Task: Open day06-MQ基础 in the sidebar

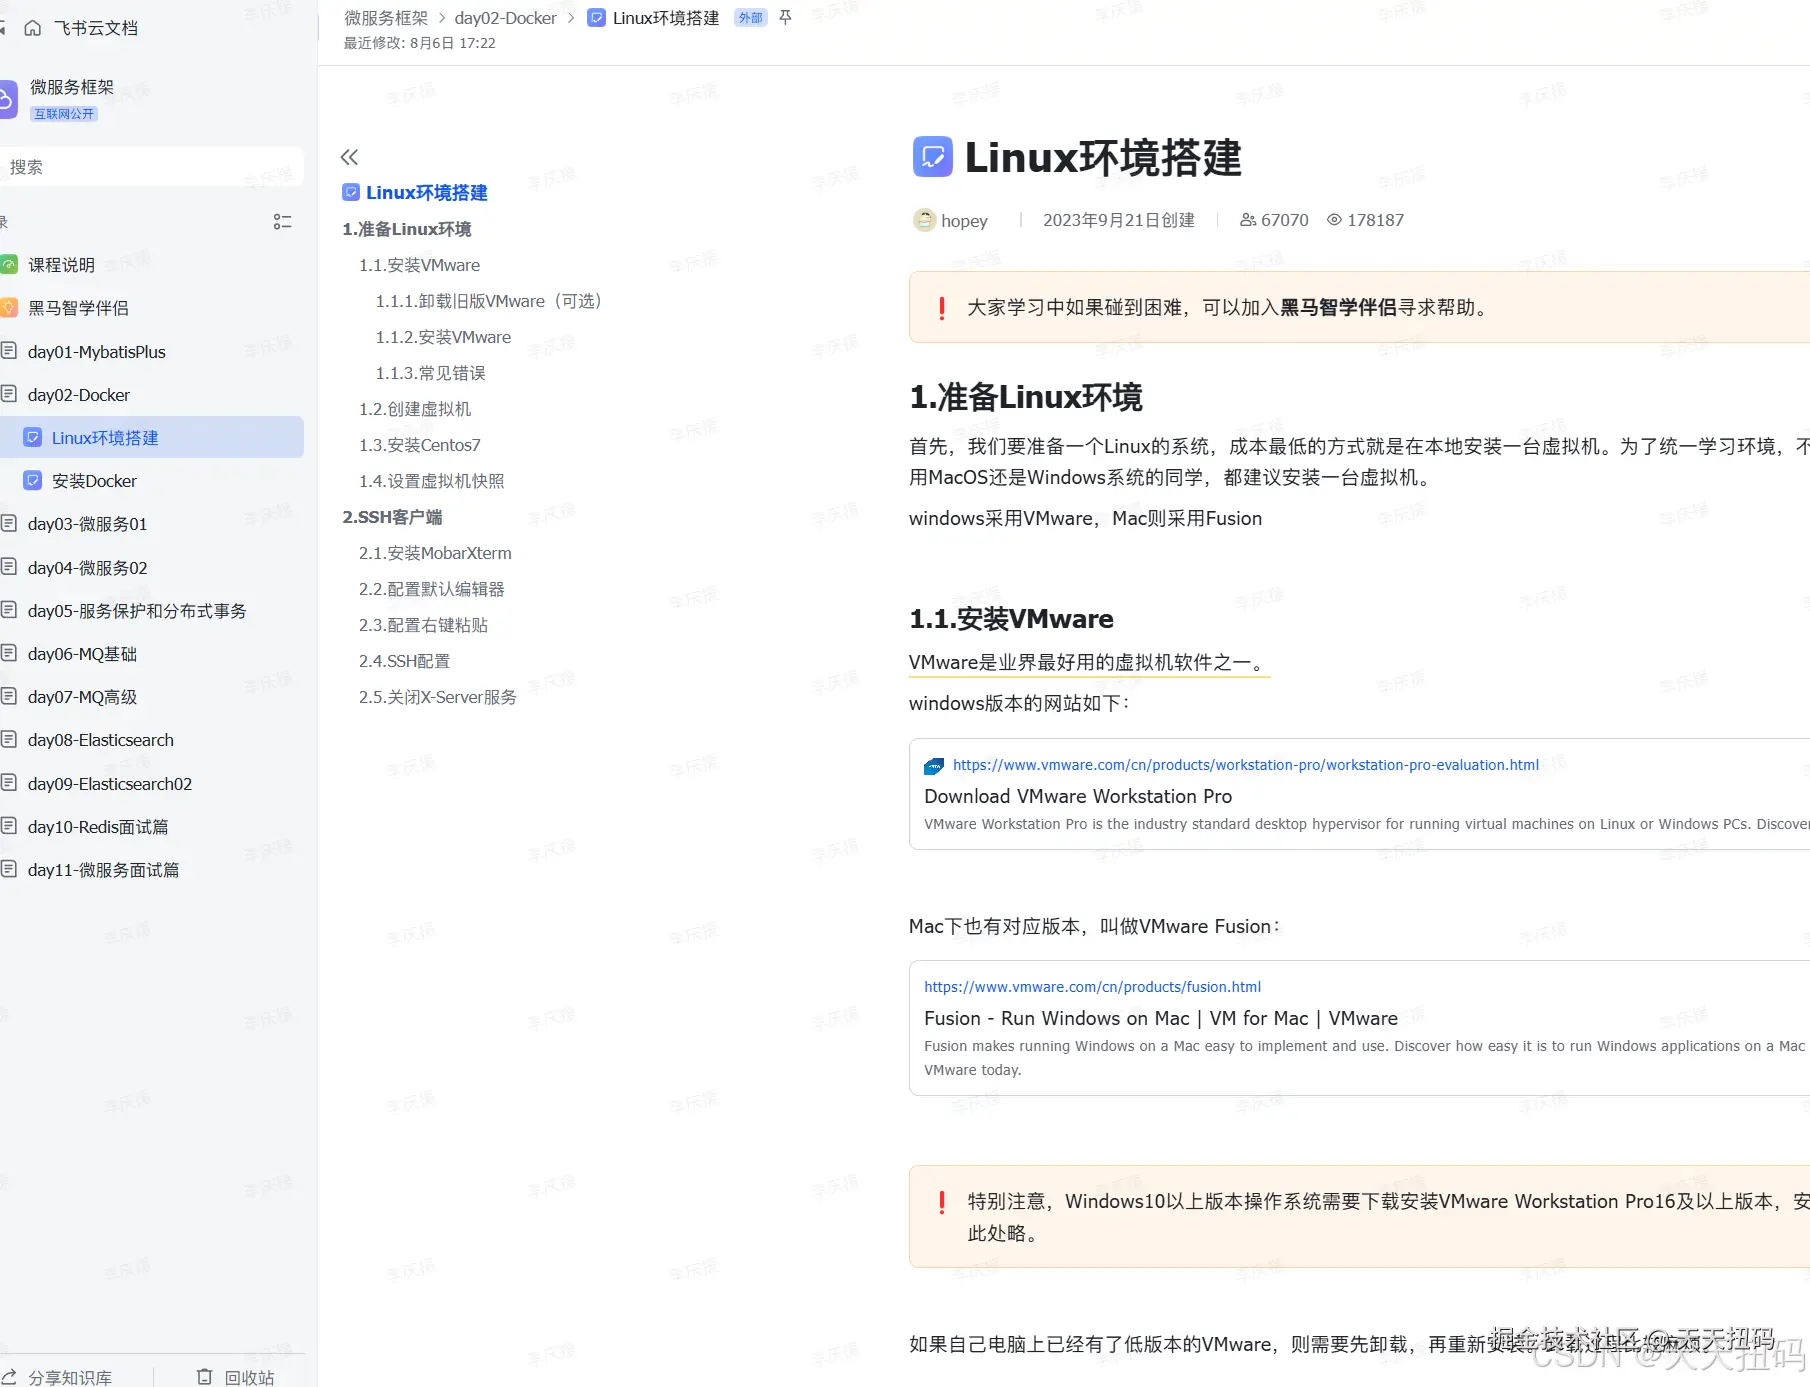Action: point(82,654)
